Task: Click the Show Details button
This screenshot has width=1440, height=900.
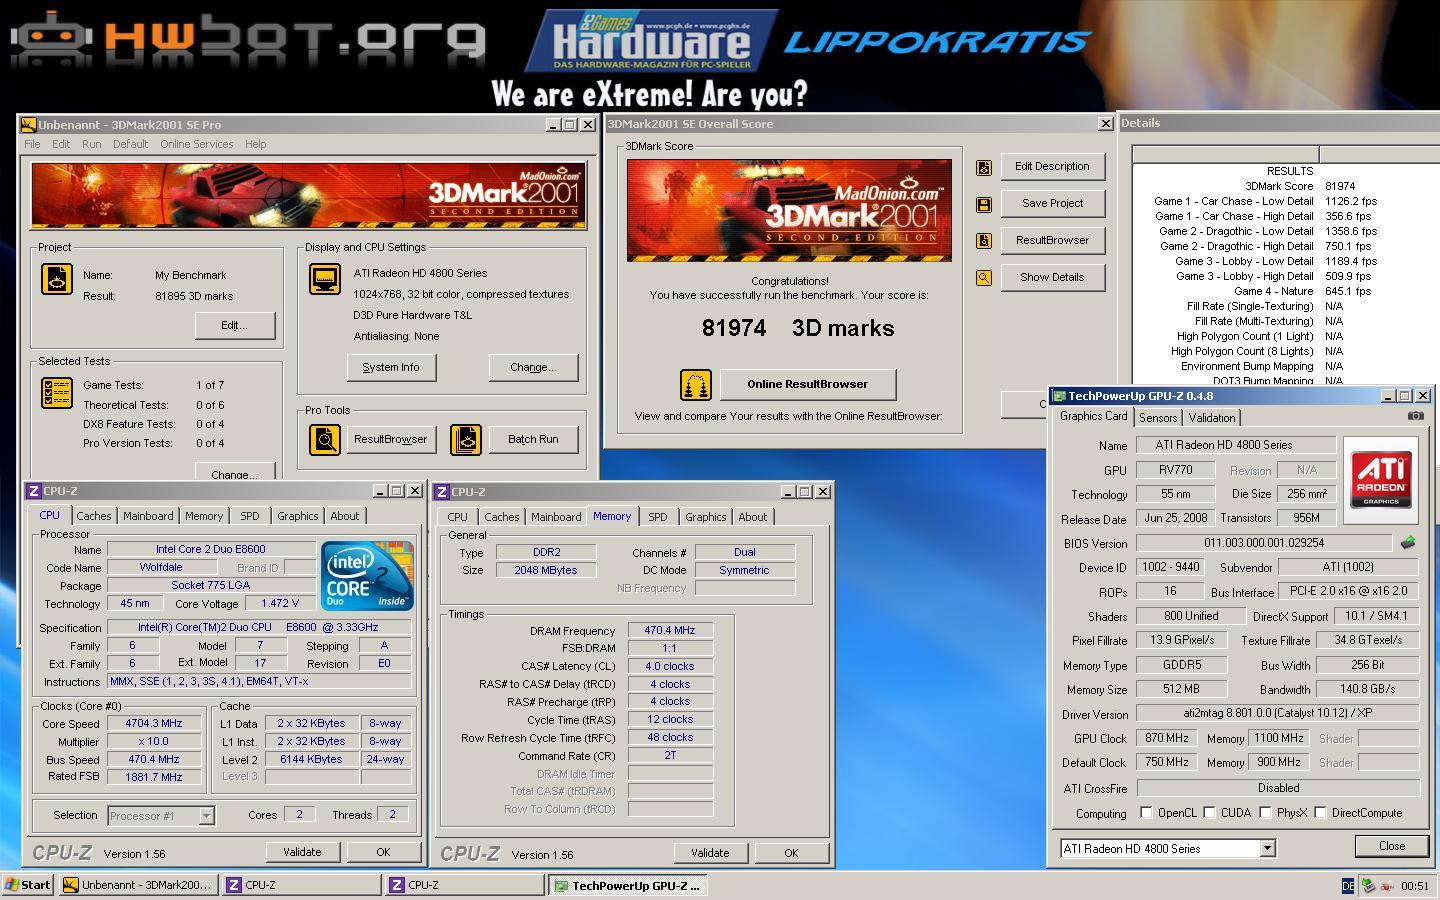Action: (1052, 277)
